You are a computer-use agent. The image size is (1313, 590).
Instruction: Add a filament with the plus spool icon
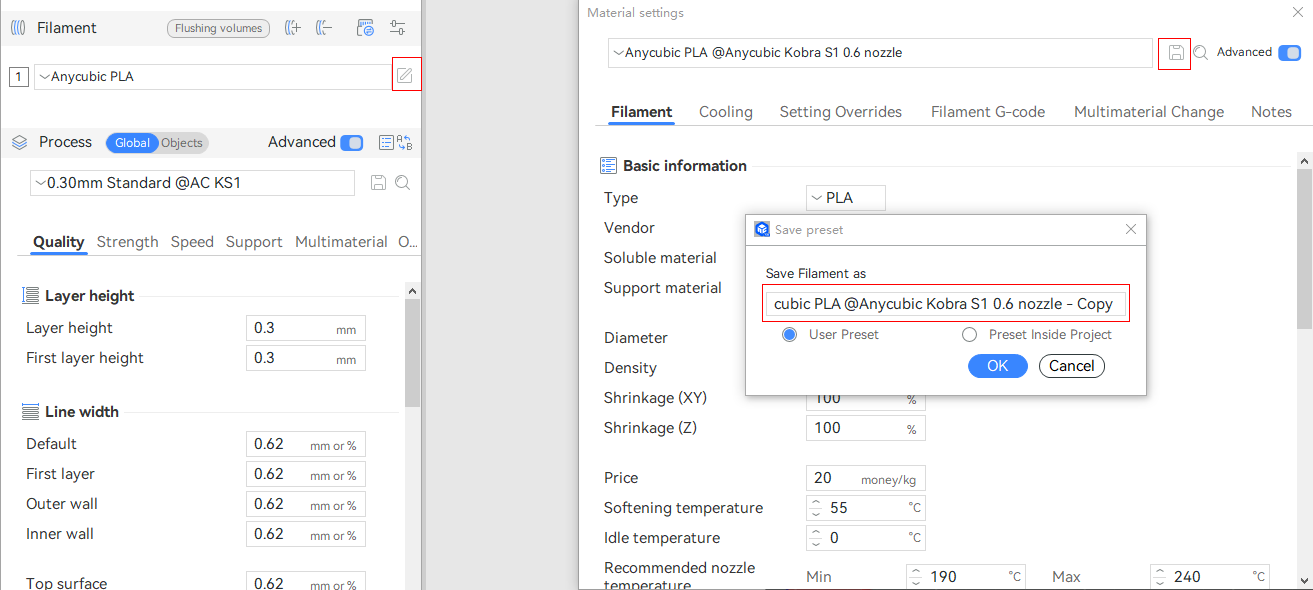pyautogui.click(x=293, y=28)
